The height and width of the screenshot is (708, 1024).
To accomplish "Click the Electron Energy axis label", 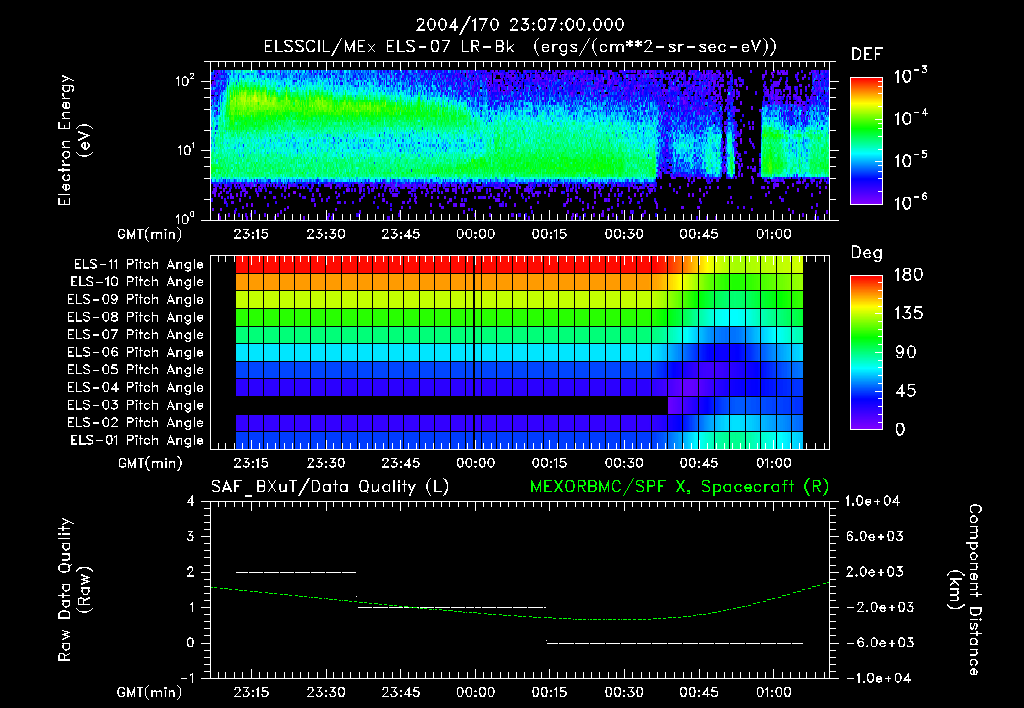I will coord(74,140).
